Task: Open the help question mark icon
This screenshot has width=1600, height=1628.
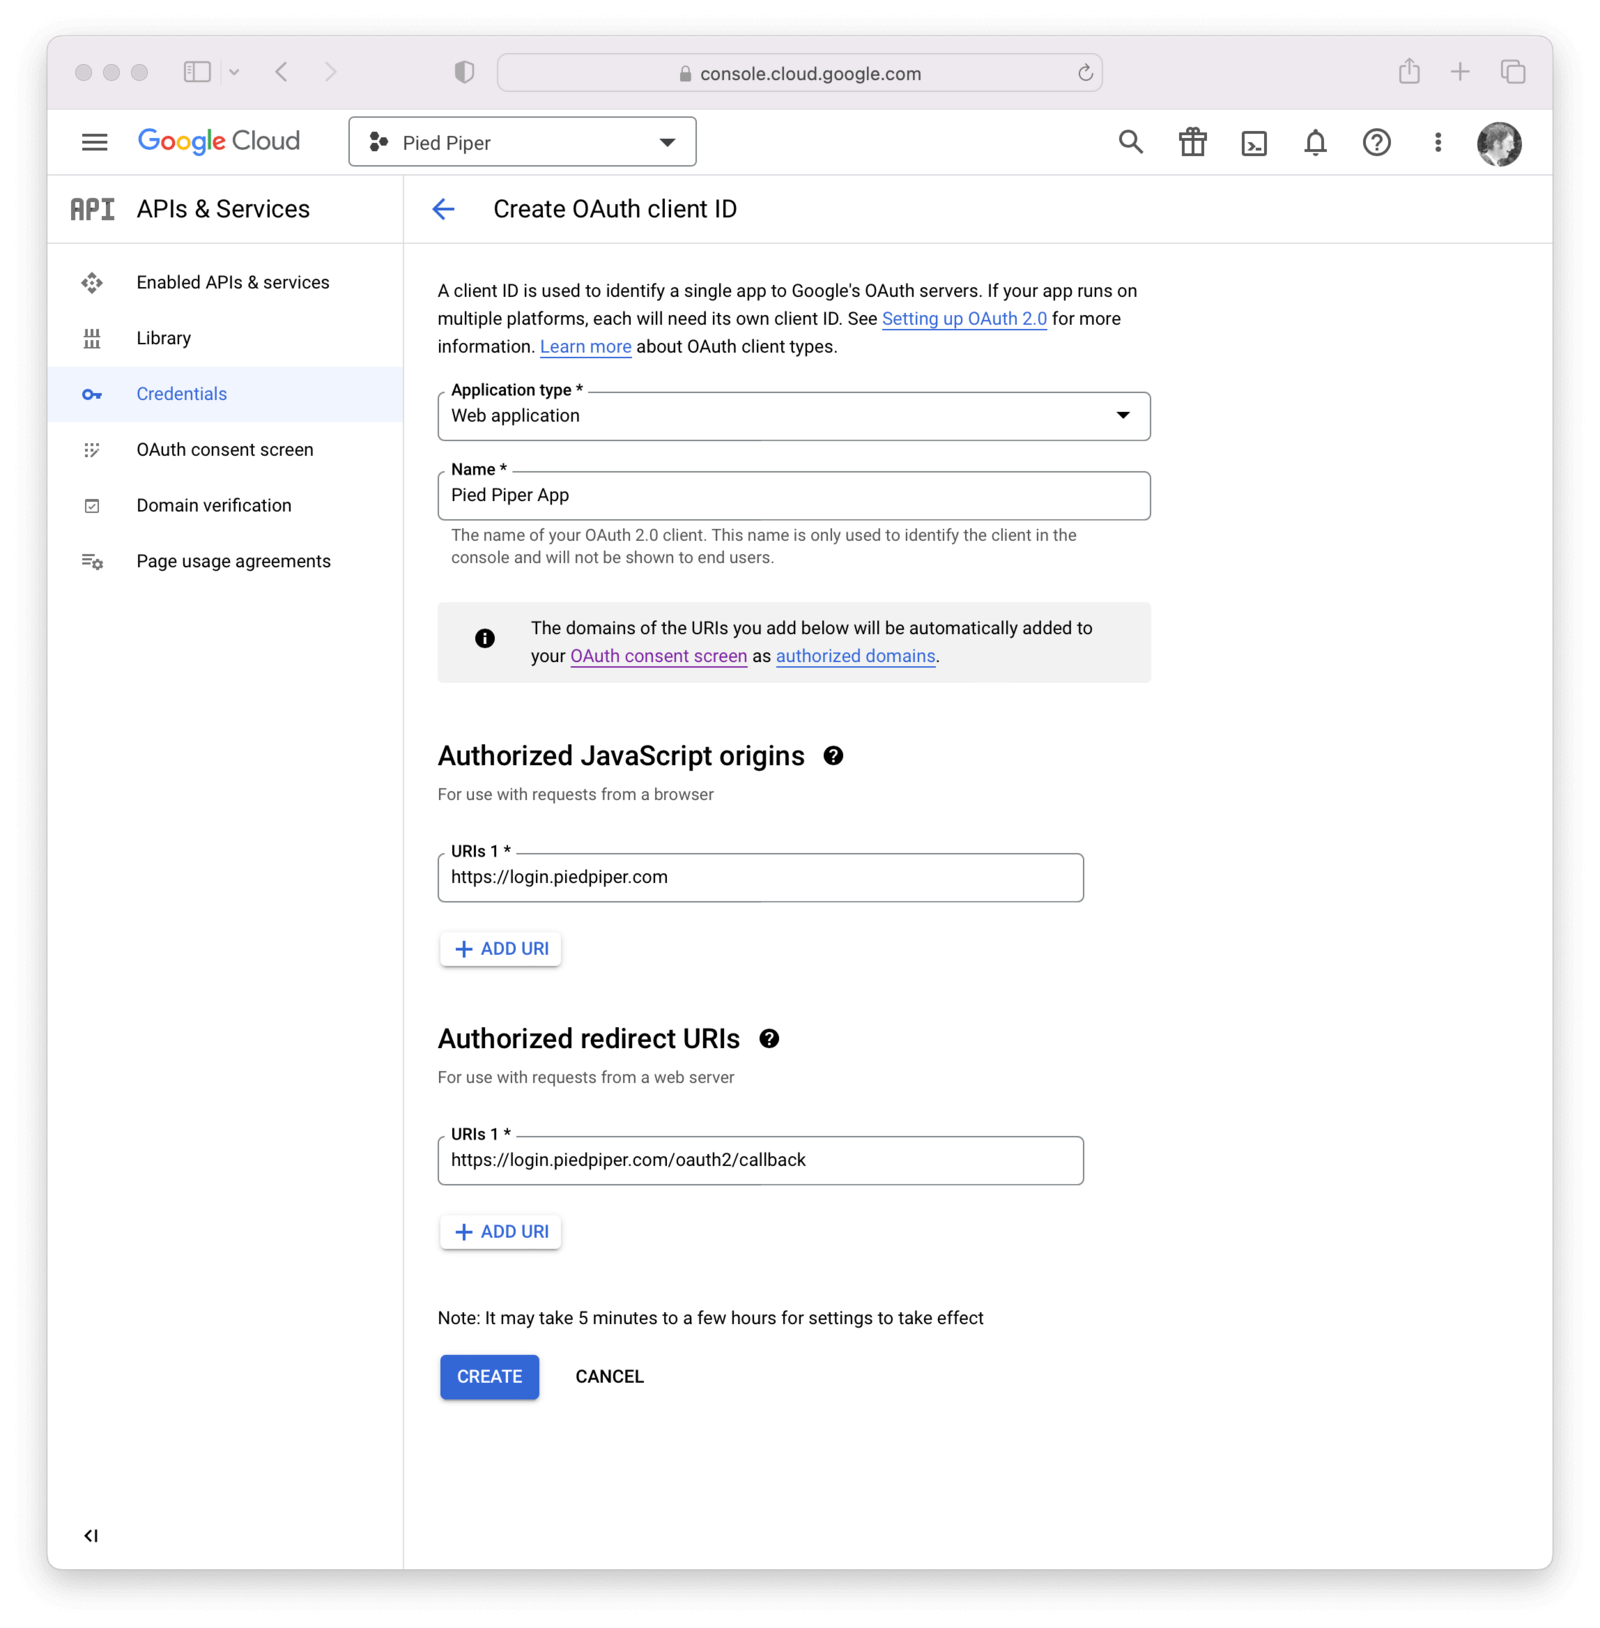Action: pos(1377,142)
